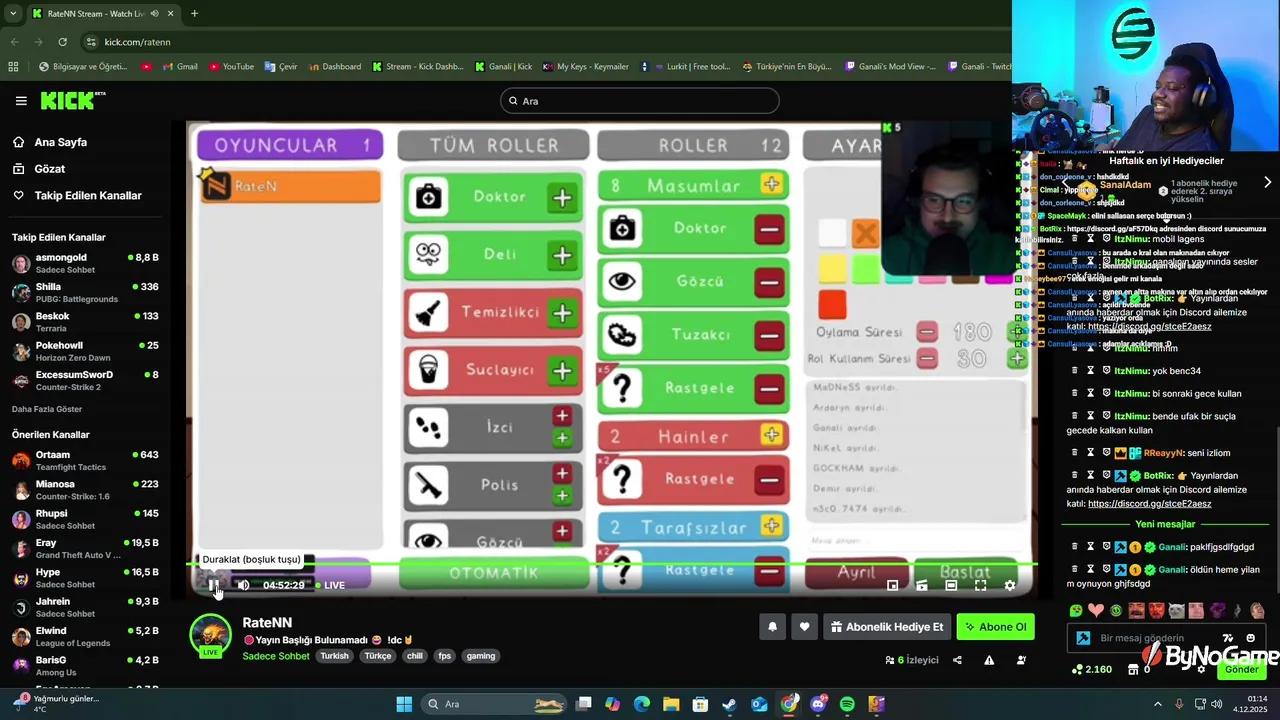Open the discord.gg link in the last BotRix message

(1149, 504)
